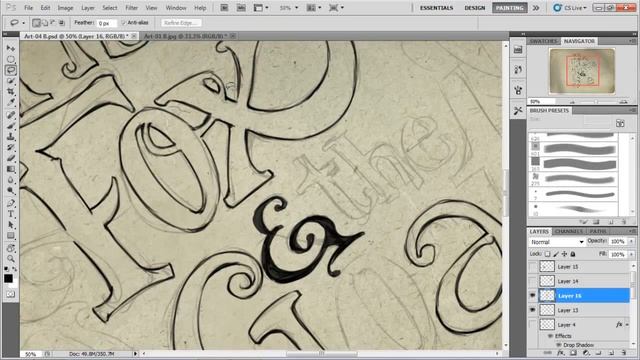
Task: Select the Move tool
Action: tap(11, 48)
